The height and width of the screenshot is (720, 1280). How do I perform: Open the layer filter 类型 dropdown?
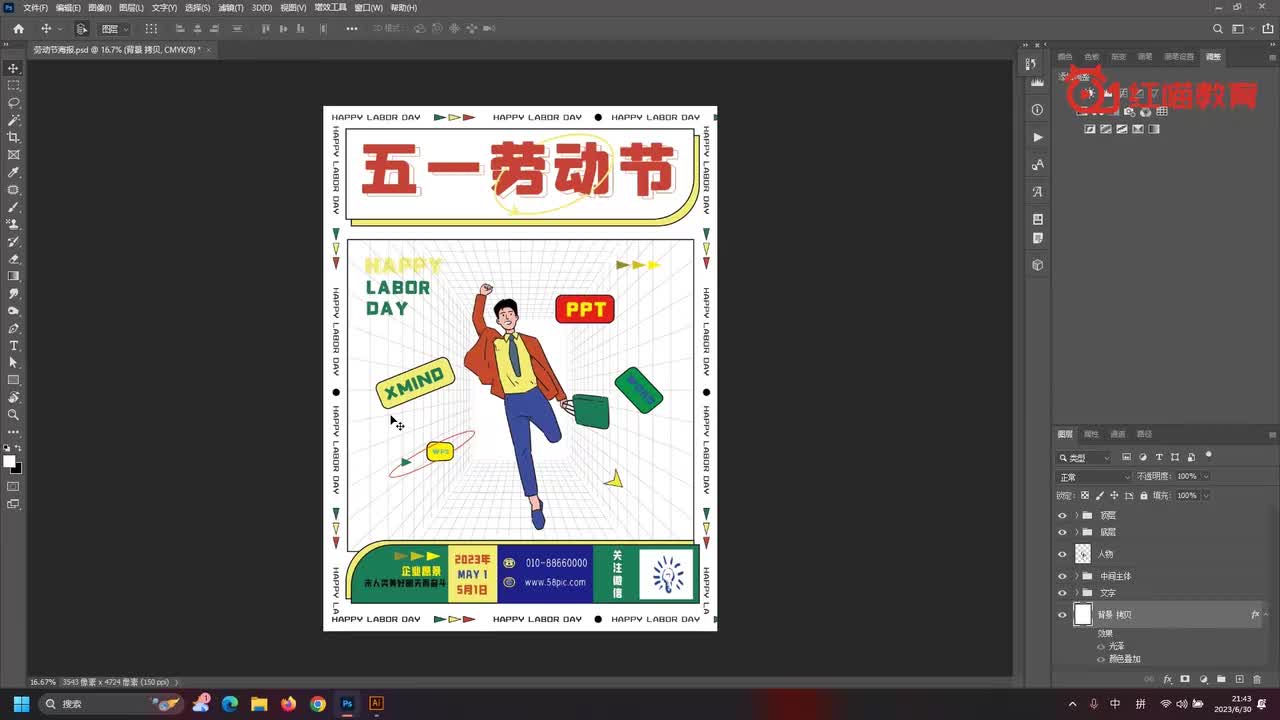[1085, 458]
